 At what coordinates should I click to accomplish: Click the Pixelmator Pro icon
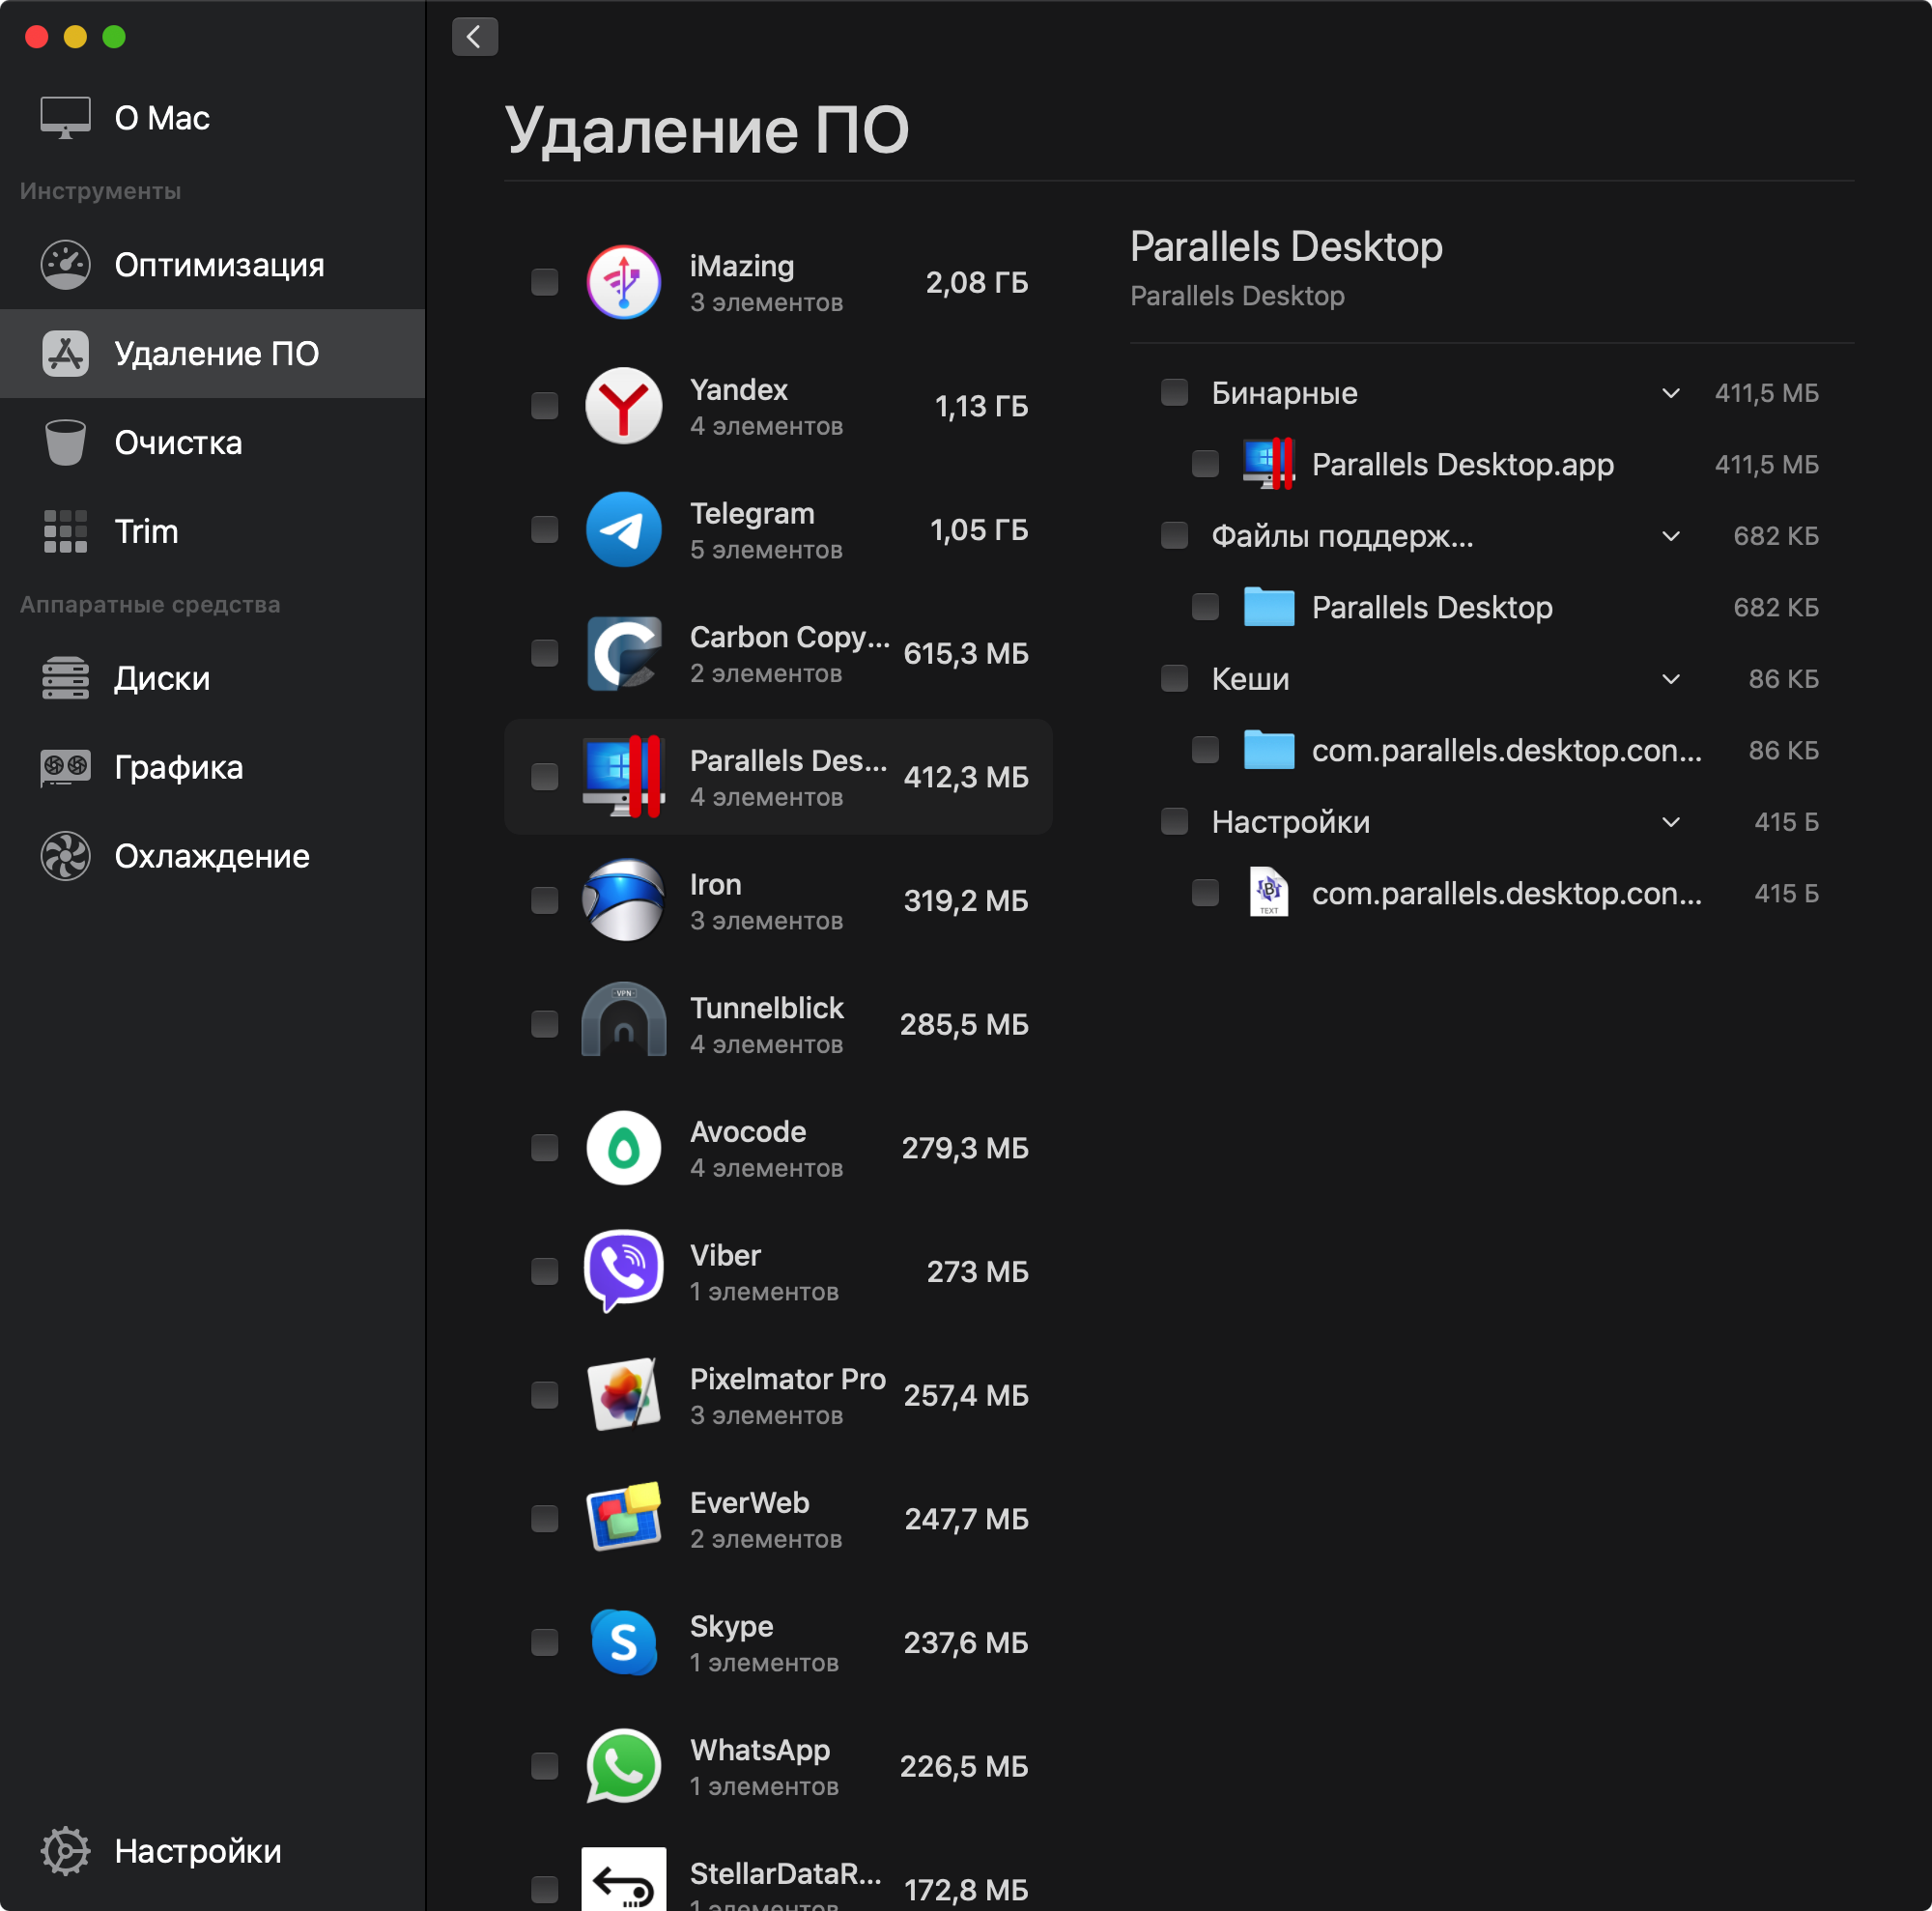coord(623,1395)
